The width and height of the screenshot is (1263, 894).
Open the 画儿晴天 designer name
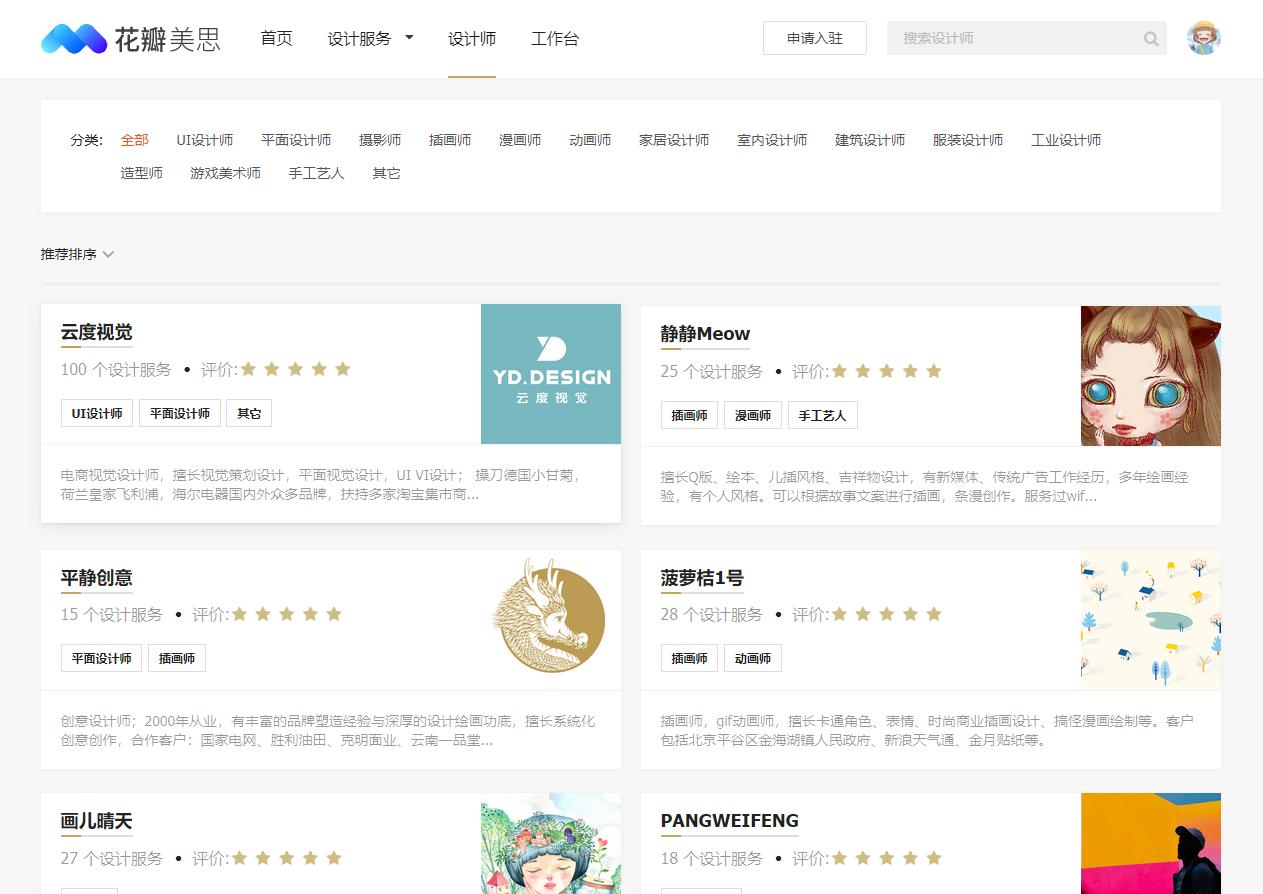(97, 822)
